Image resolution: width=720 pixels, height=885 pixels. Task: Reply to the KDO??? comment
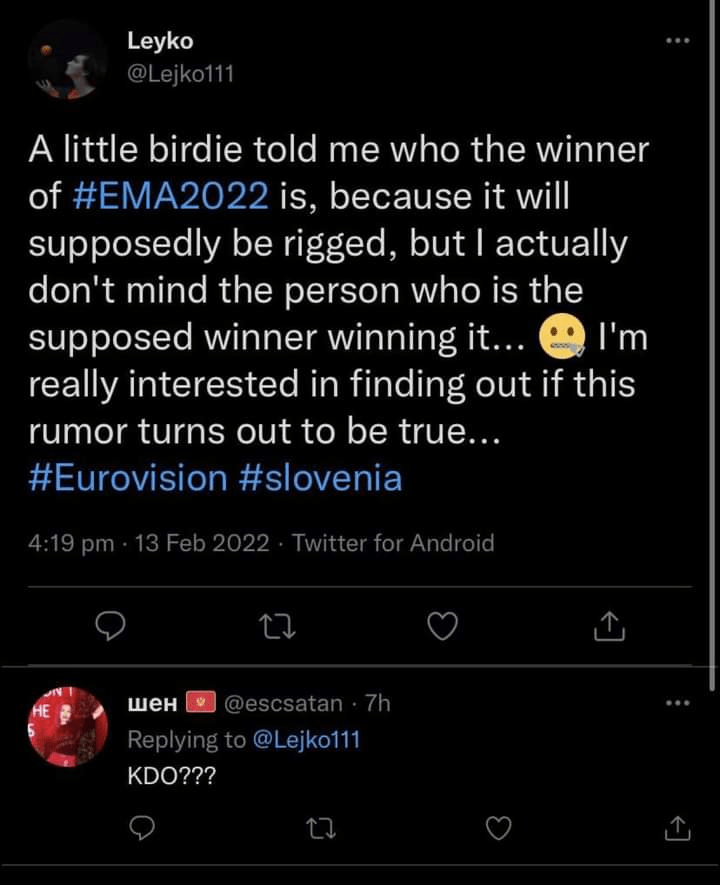[x=144, y=826]
